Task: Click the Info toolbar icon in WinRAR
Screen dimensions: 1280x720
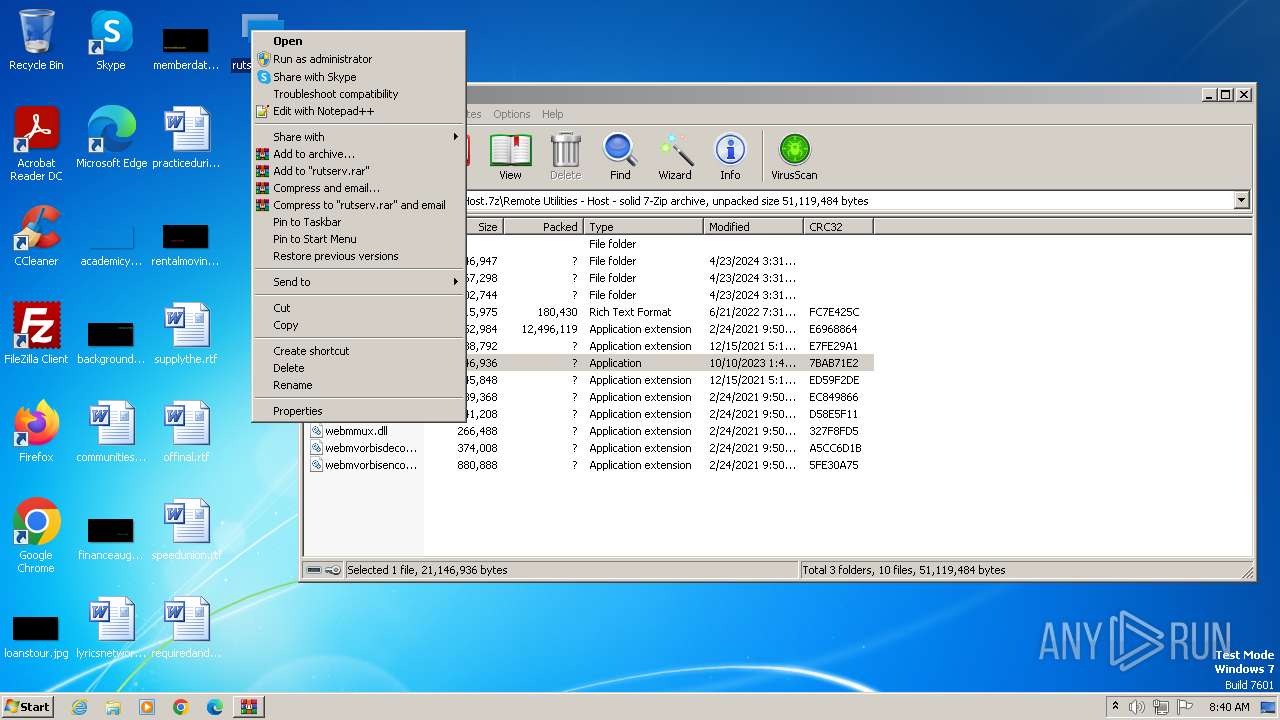Action: pyautogui.click(x=730, y=157)
